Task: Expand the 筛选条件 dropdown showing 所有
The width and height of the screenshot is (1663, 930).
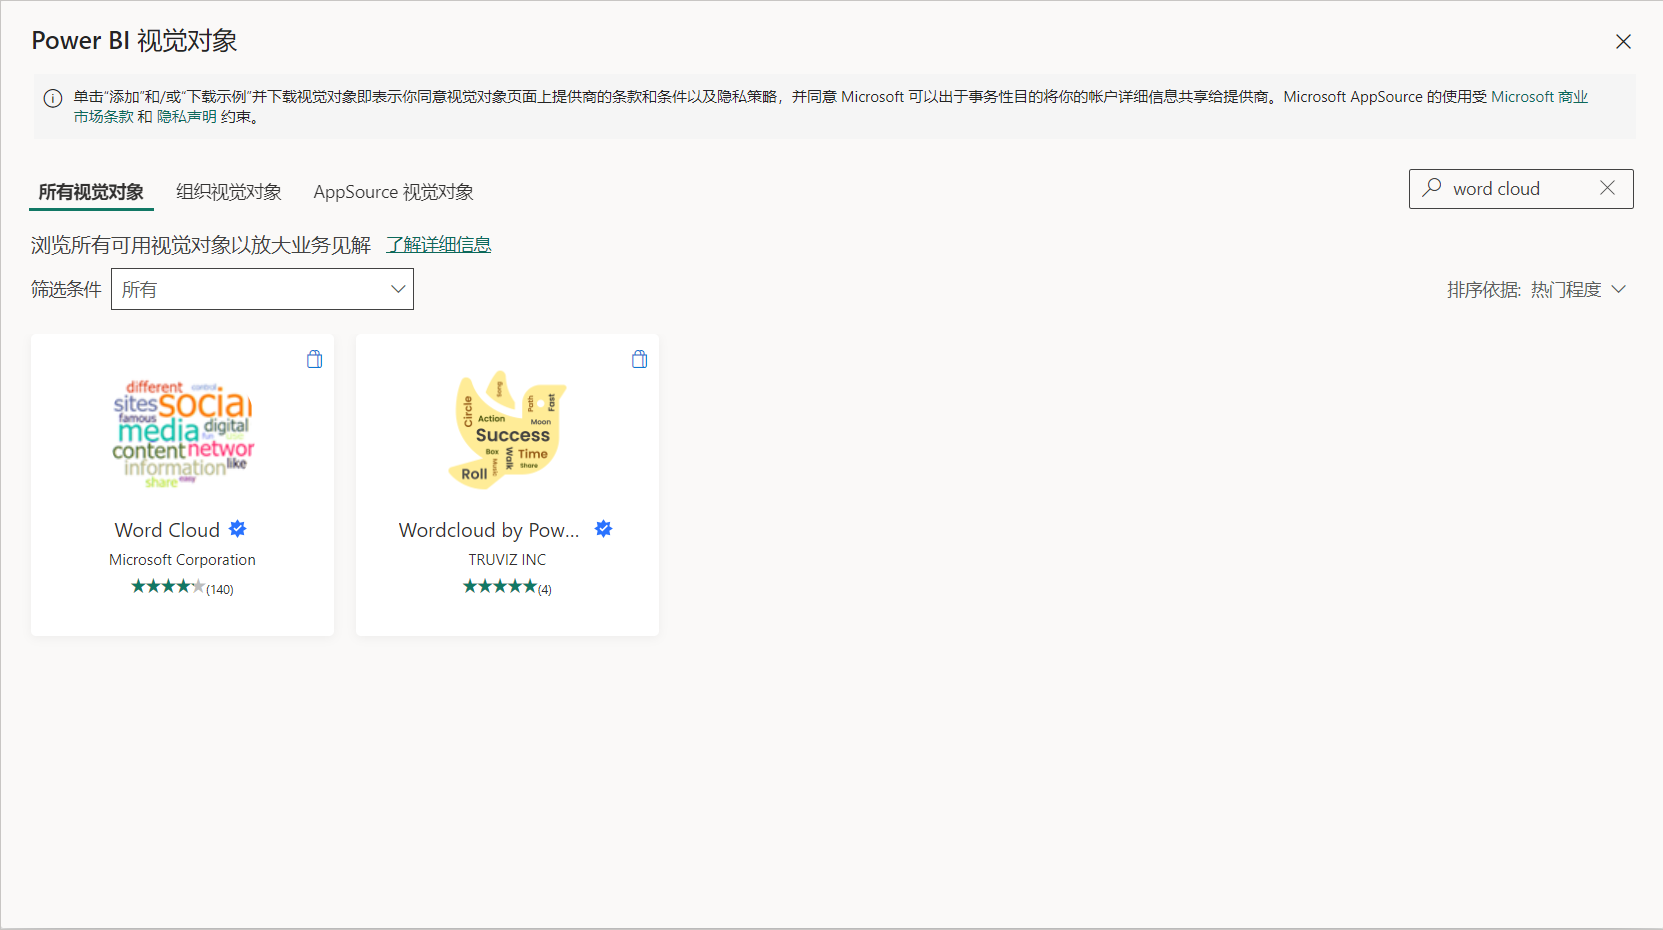Action: click(x=262, y=289)
